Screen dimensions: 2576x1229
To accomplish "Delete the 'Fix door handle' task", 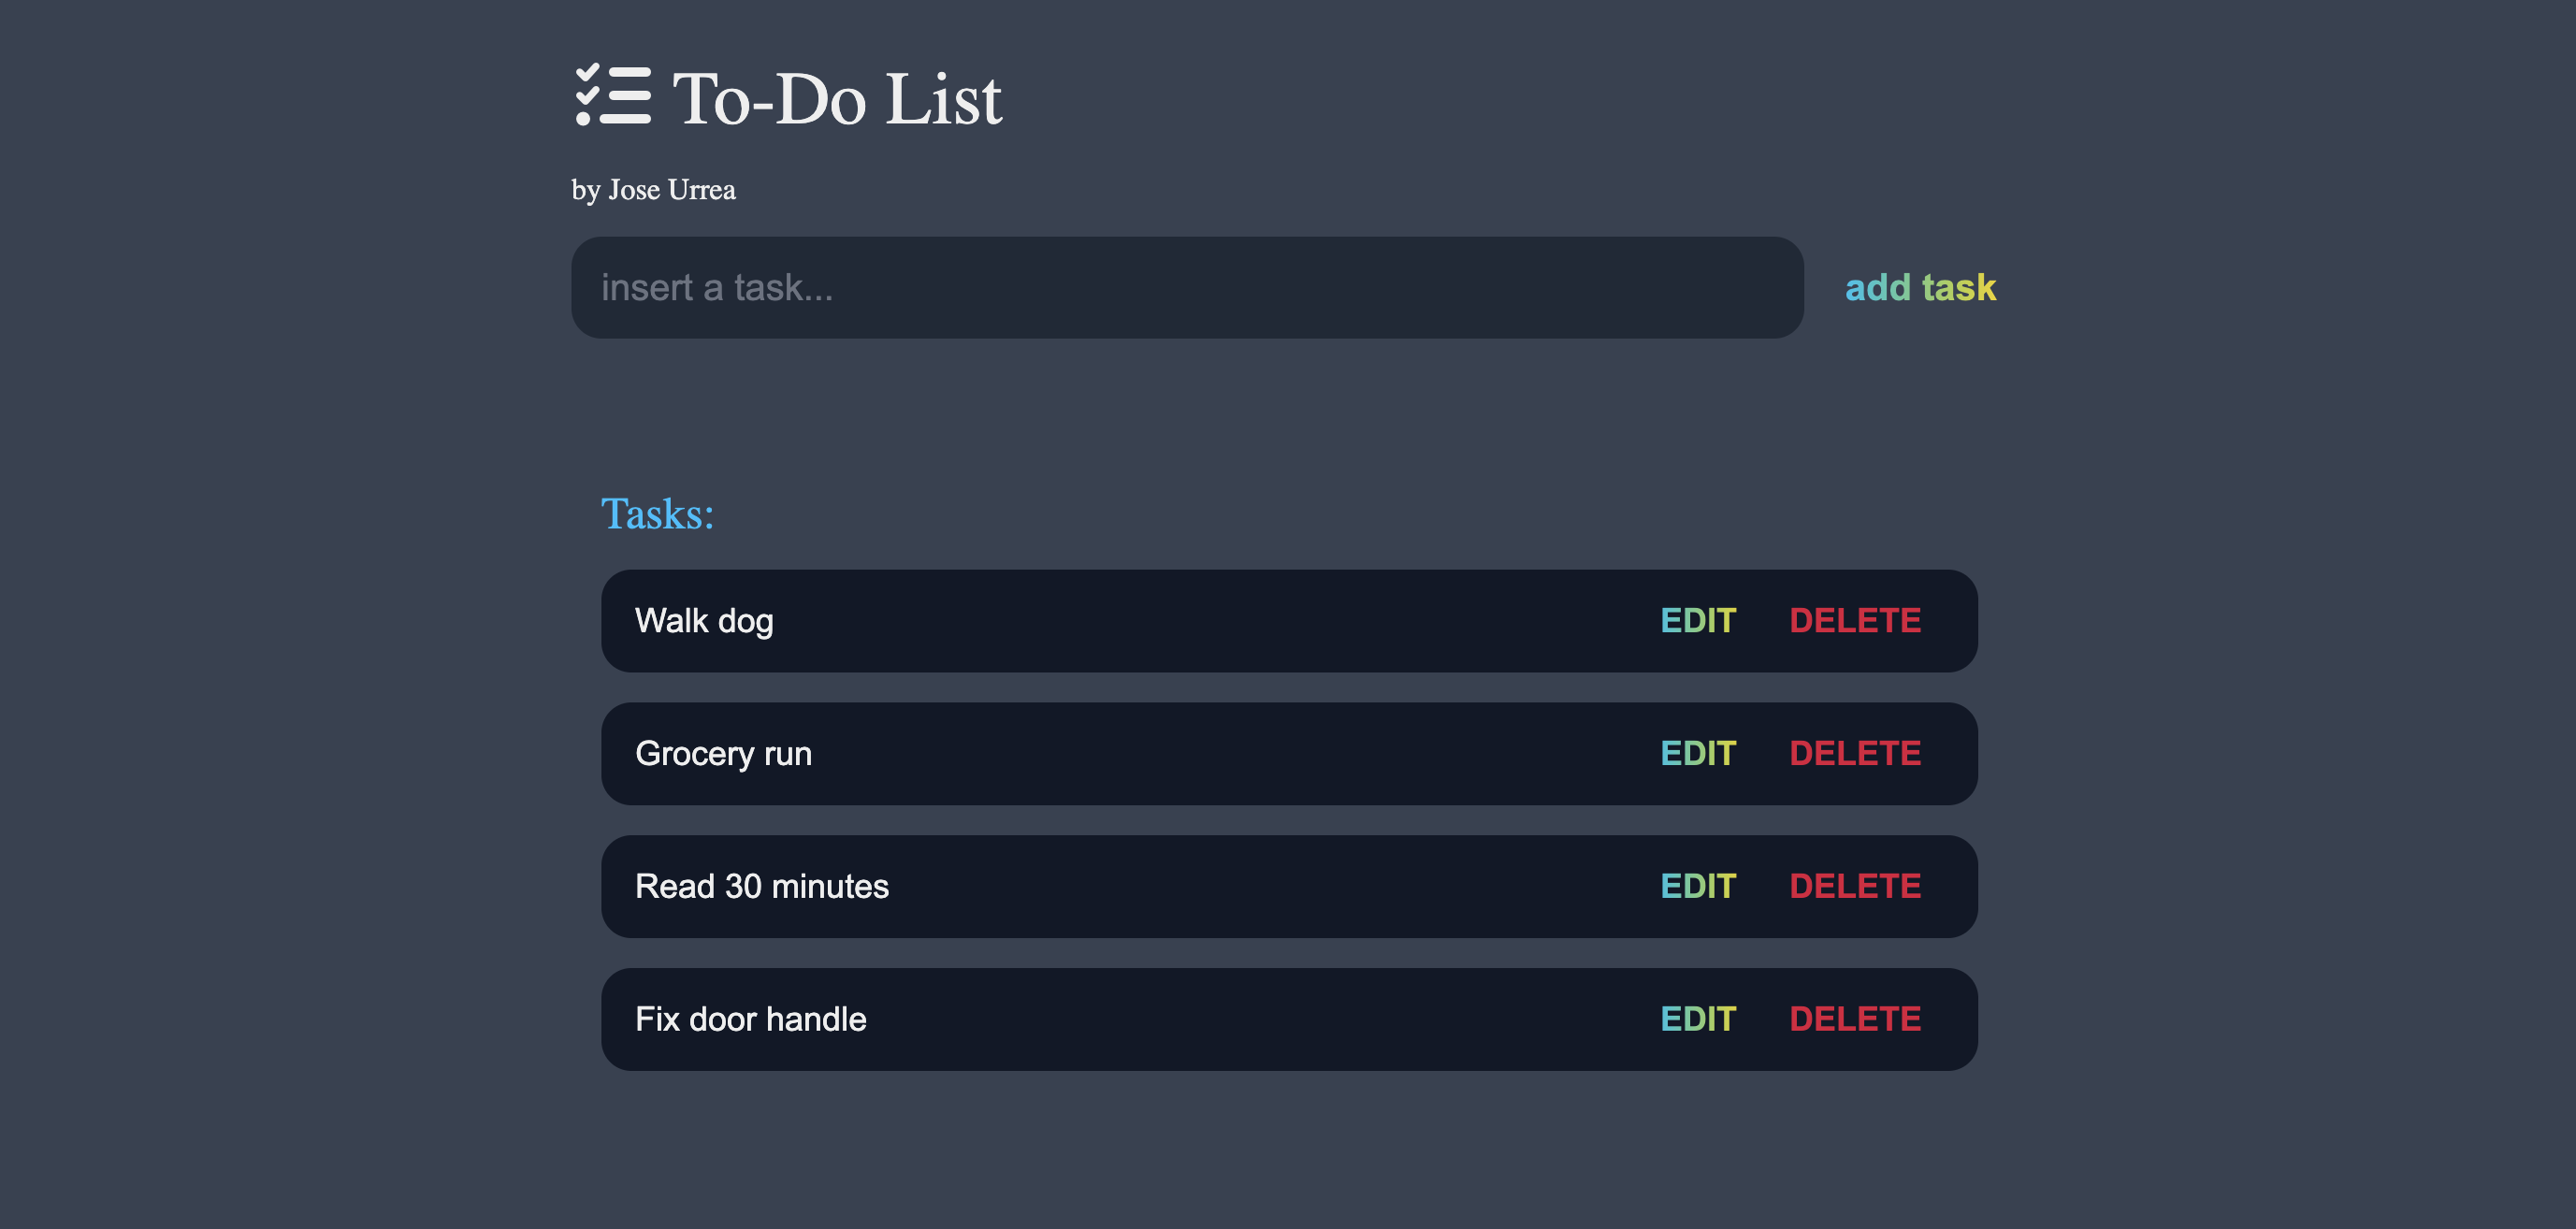I will (x=1854, y=1020).
